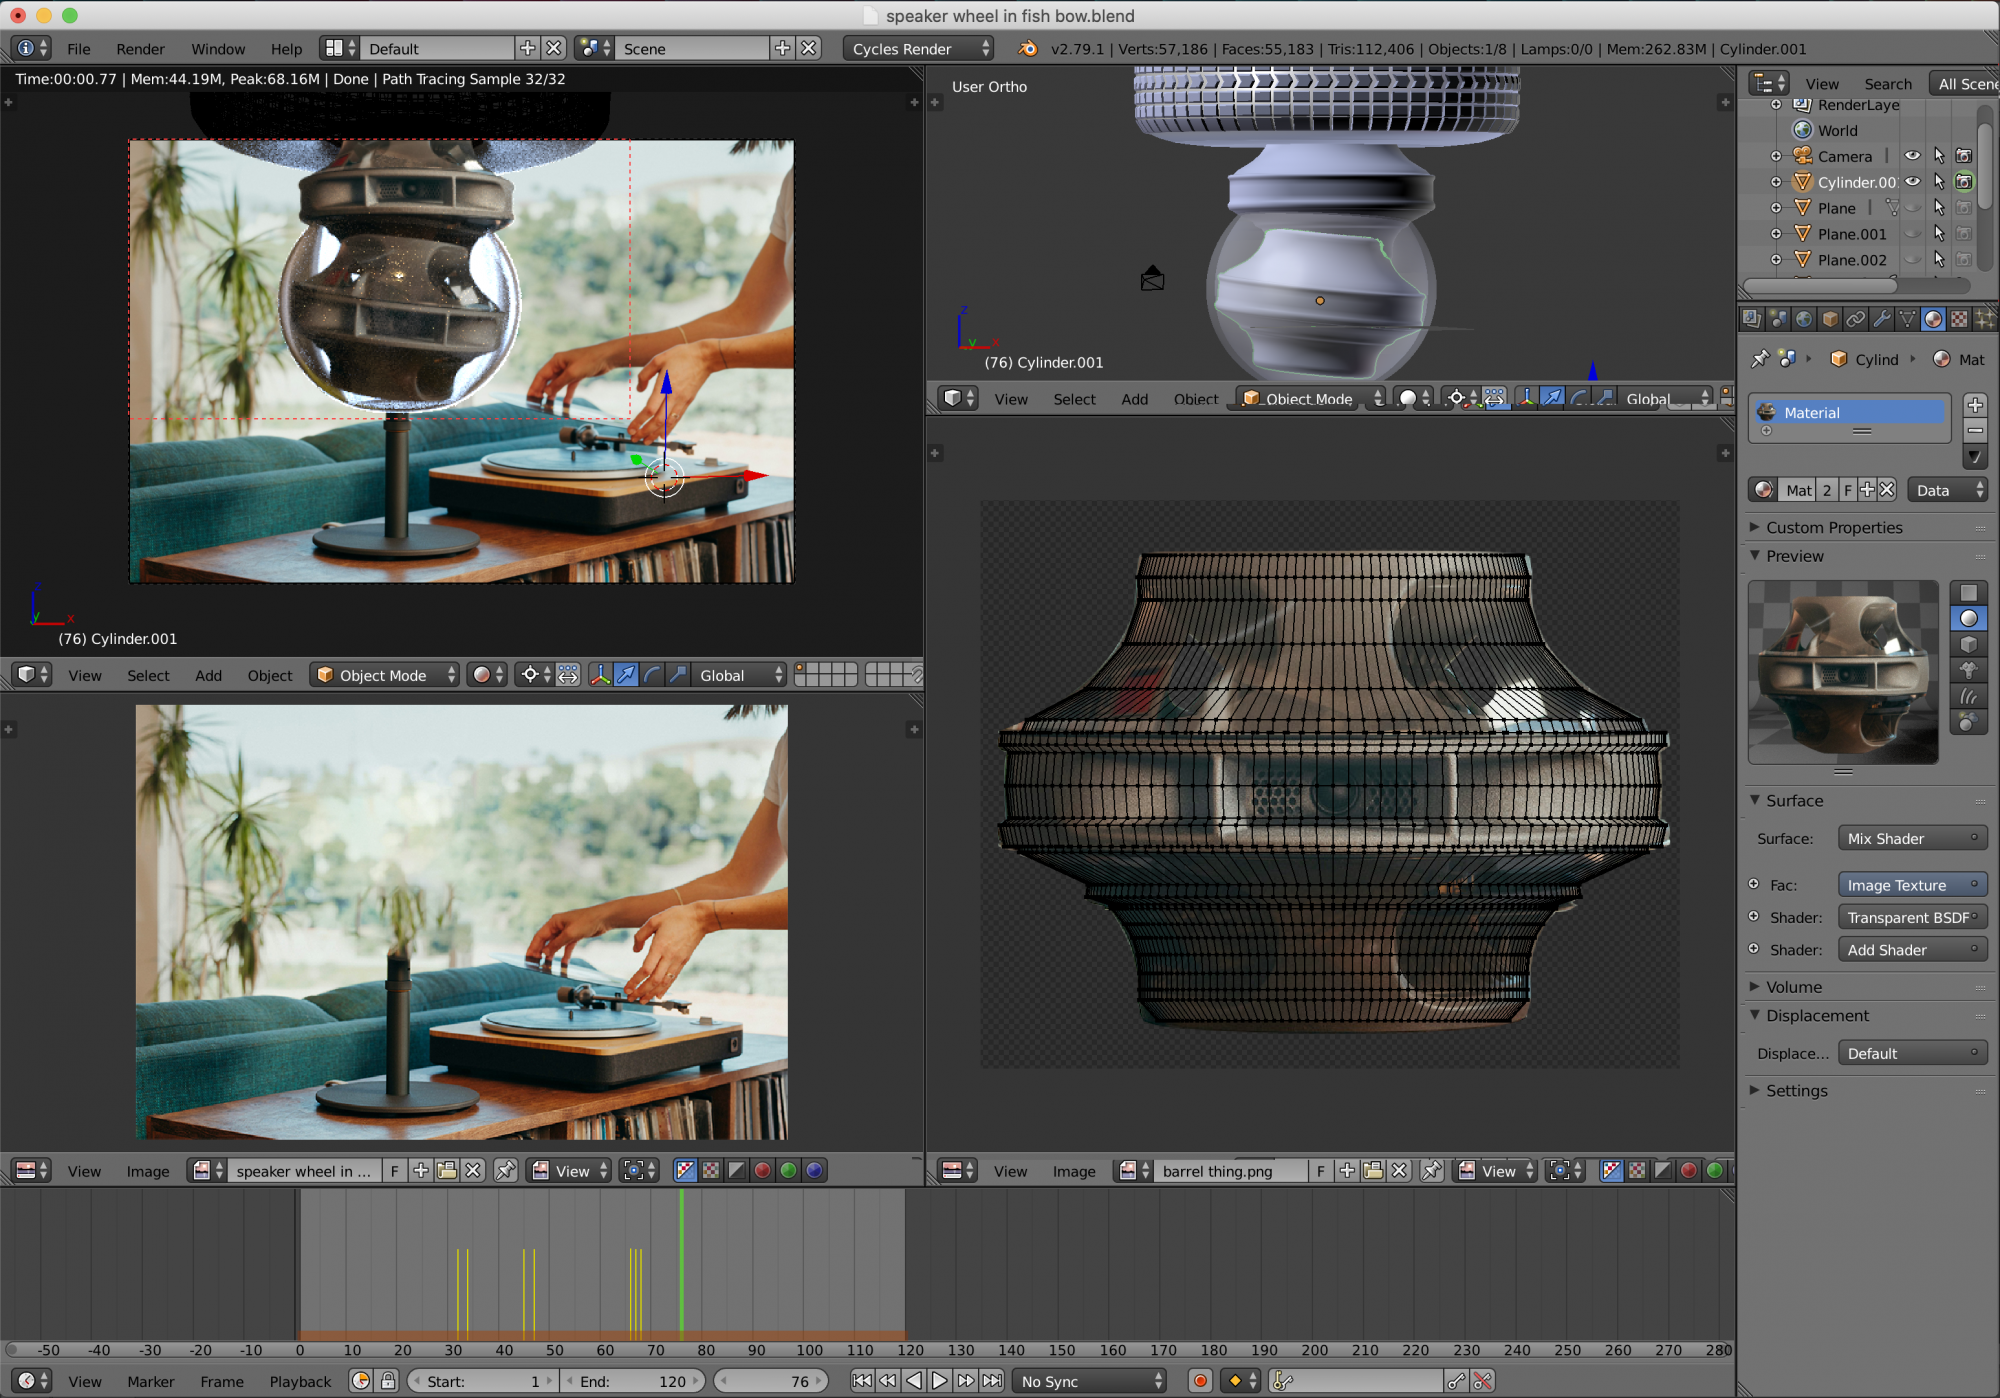This screenshot has width=2000, height=1398.
Task: Select the Material slot in the list
Action: tap(1848, 412)
